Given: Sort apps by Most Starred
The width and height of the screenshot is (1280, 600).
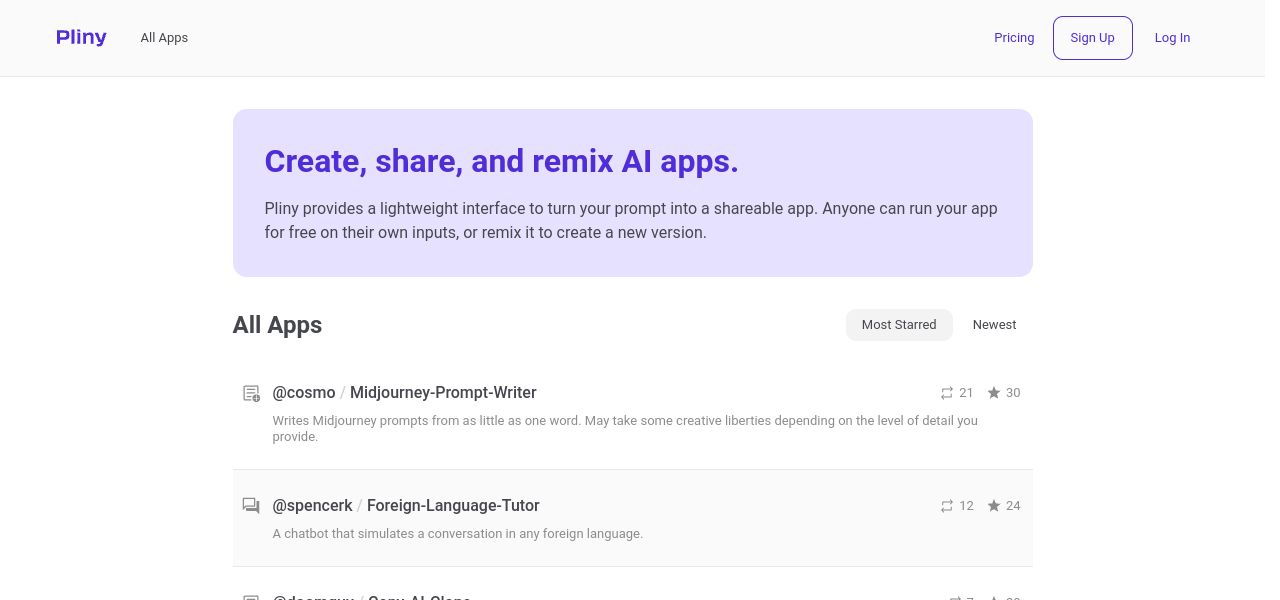Looking at the screenshot, I should [898, 325].
